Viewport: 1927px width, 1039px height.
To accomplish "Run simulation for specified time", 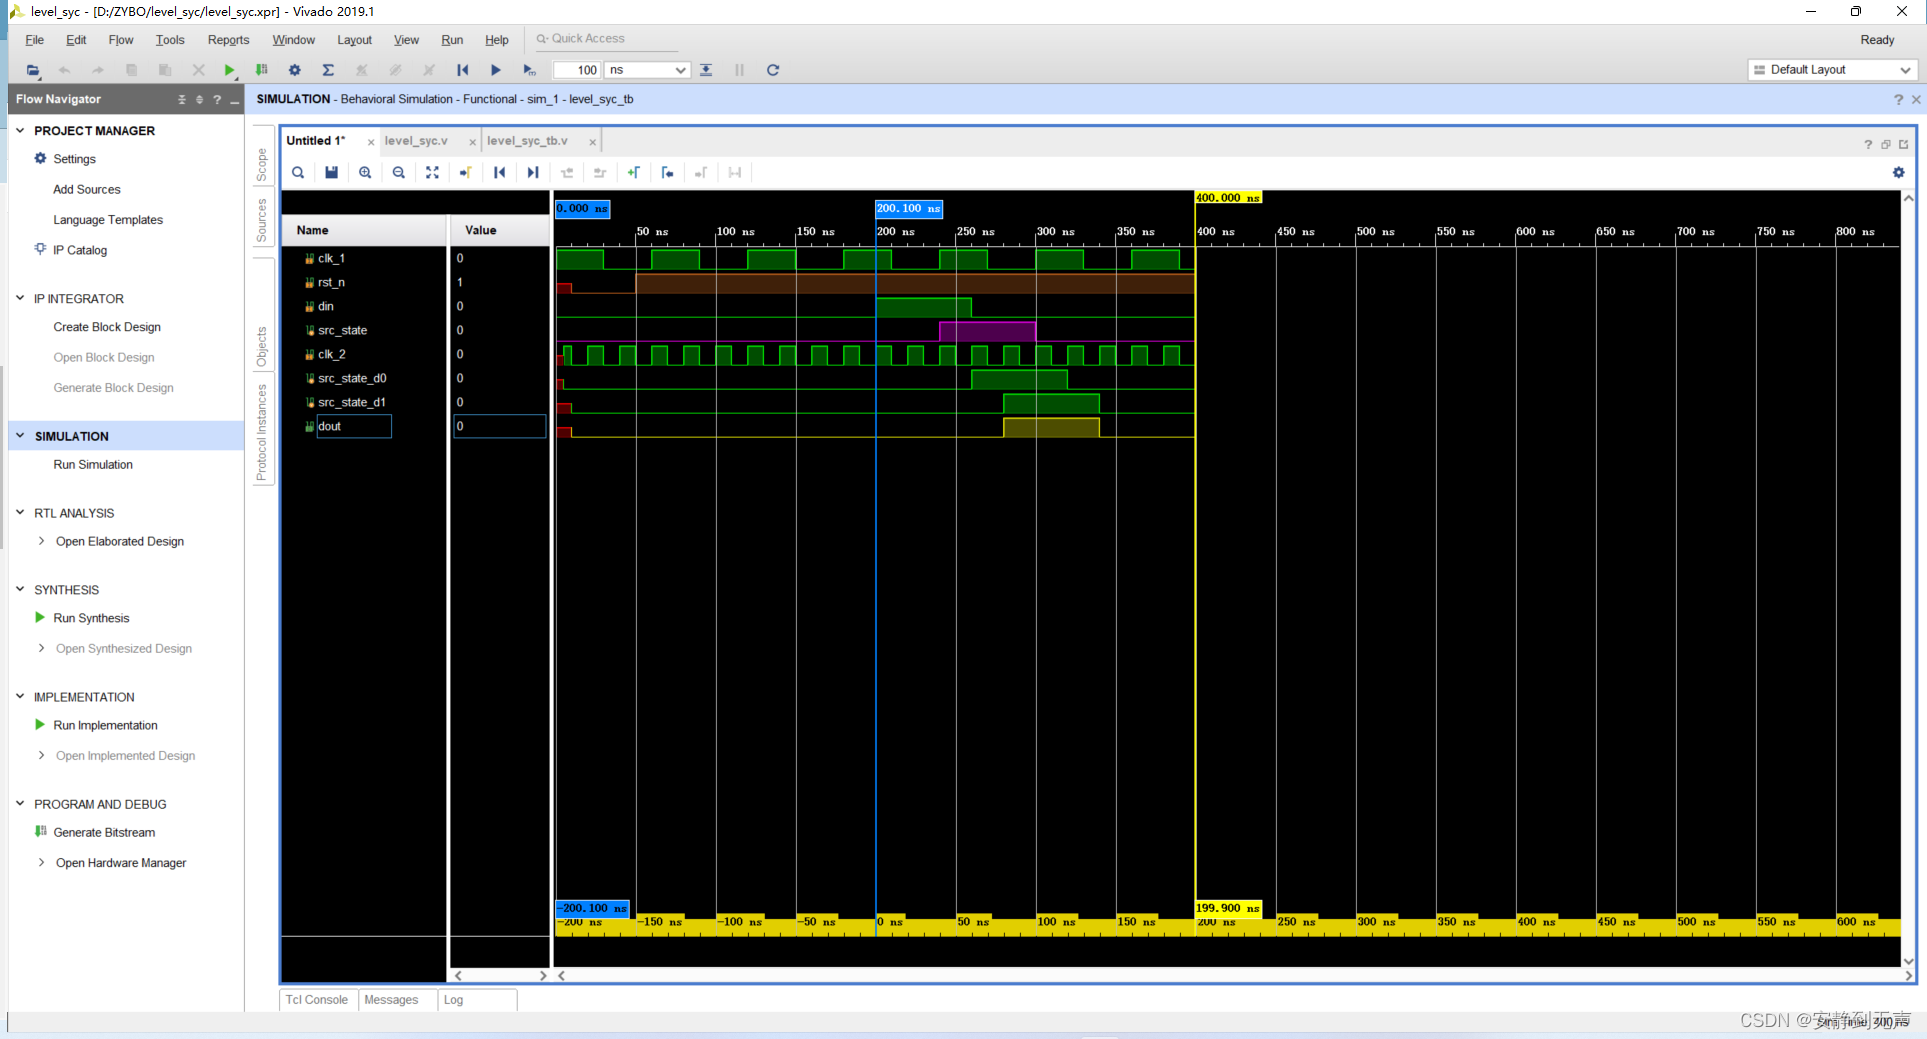I will pos(529,70).
